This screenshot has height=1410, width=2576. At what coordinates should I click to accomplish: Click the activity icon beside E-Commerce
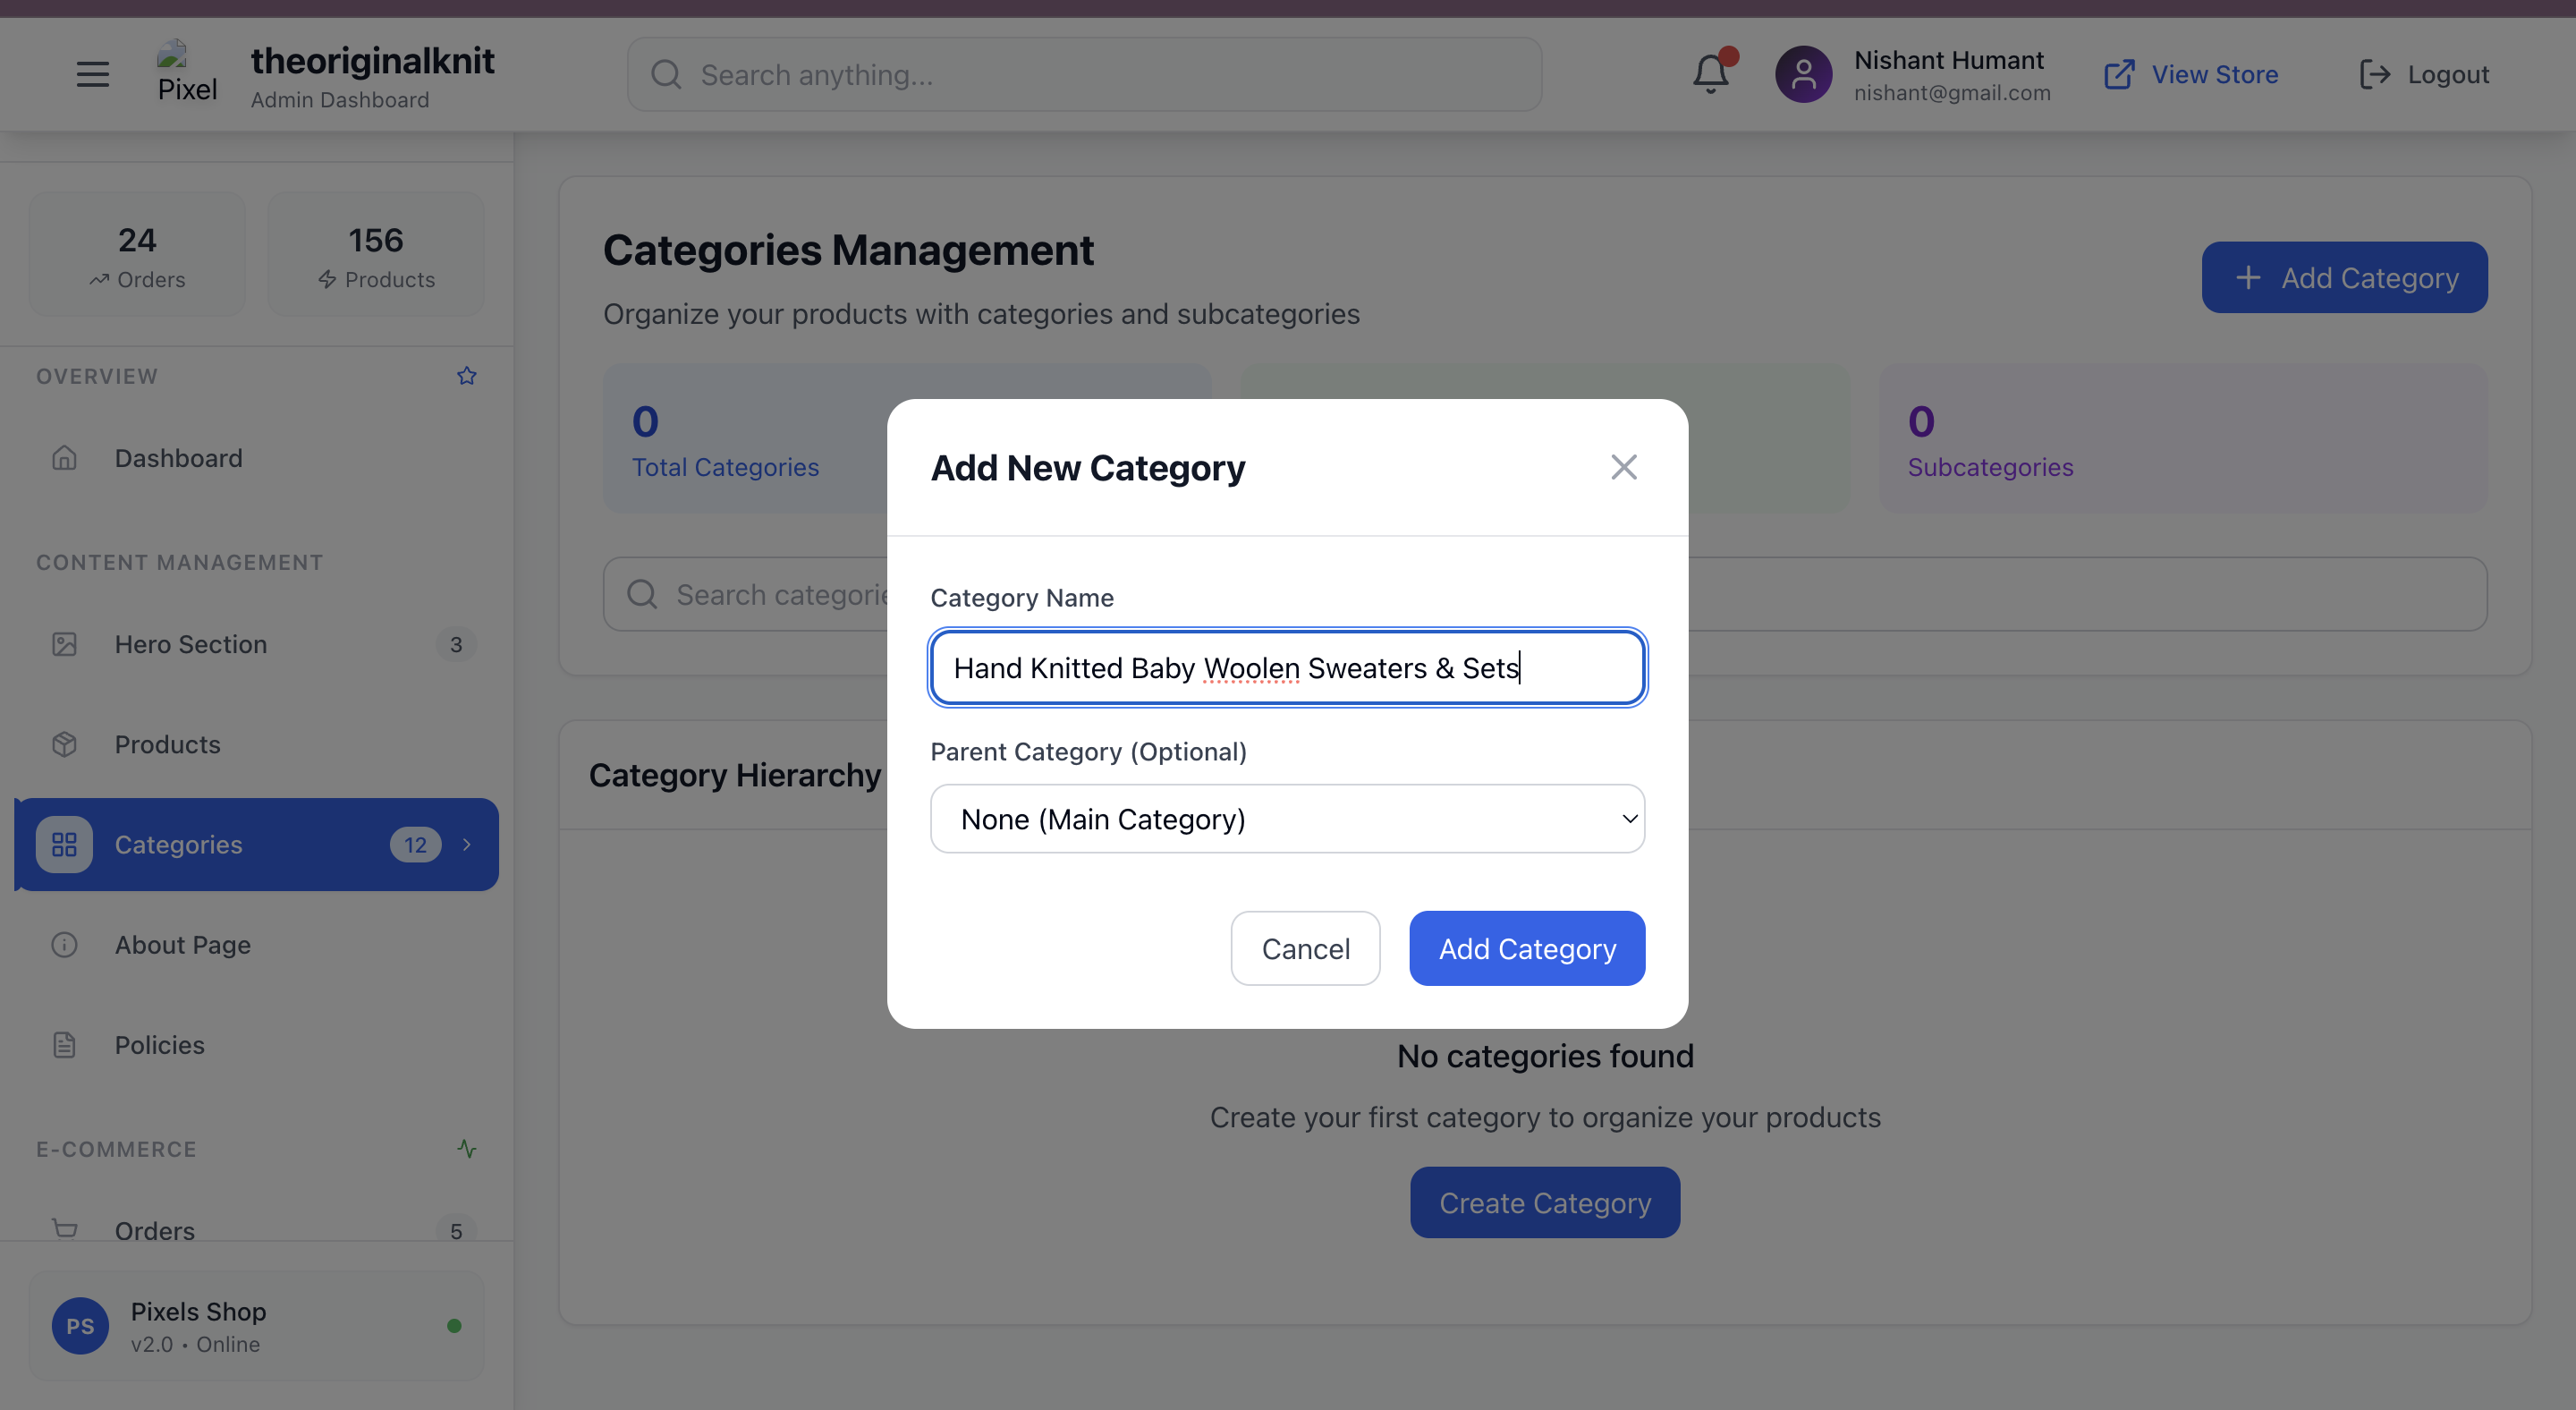466,1148
